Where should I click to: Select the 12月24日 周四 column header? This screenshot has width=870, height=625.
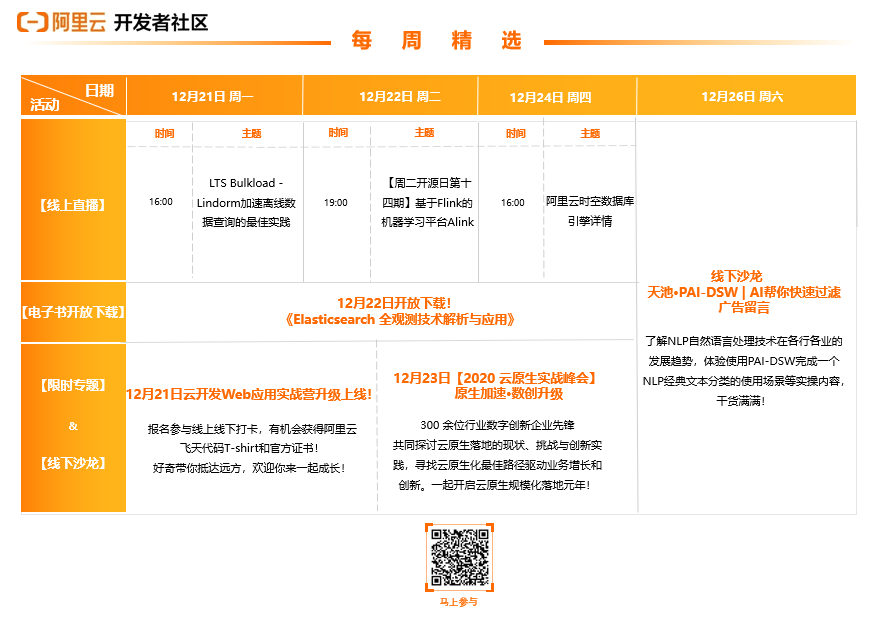pos(550,98)
